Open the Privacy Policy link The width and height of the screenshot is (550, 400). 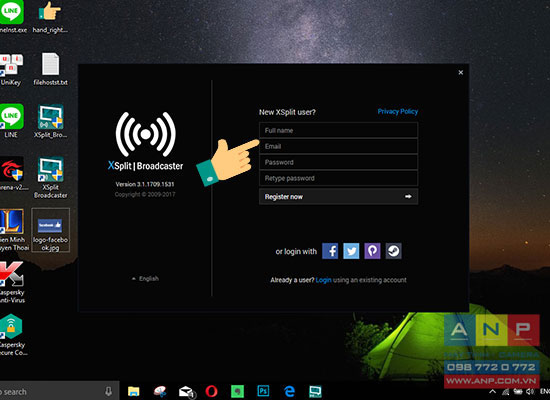point(398,112)
